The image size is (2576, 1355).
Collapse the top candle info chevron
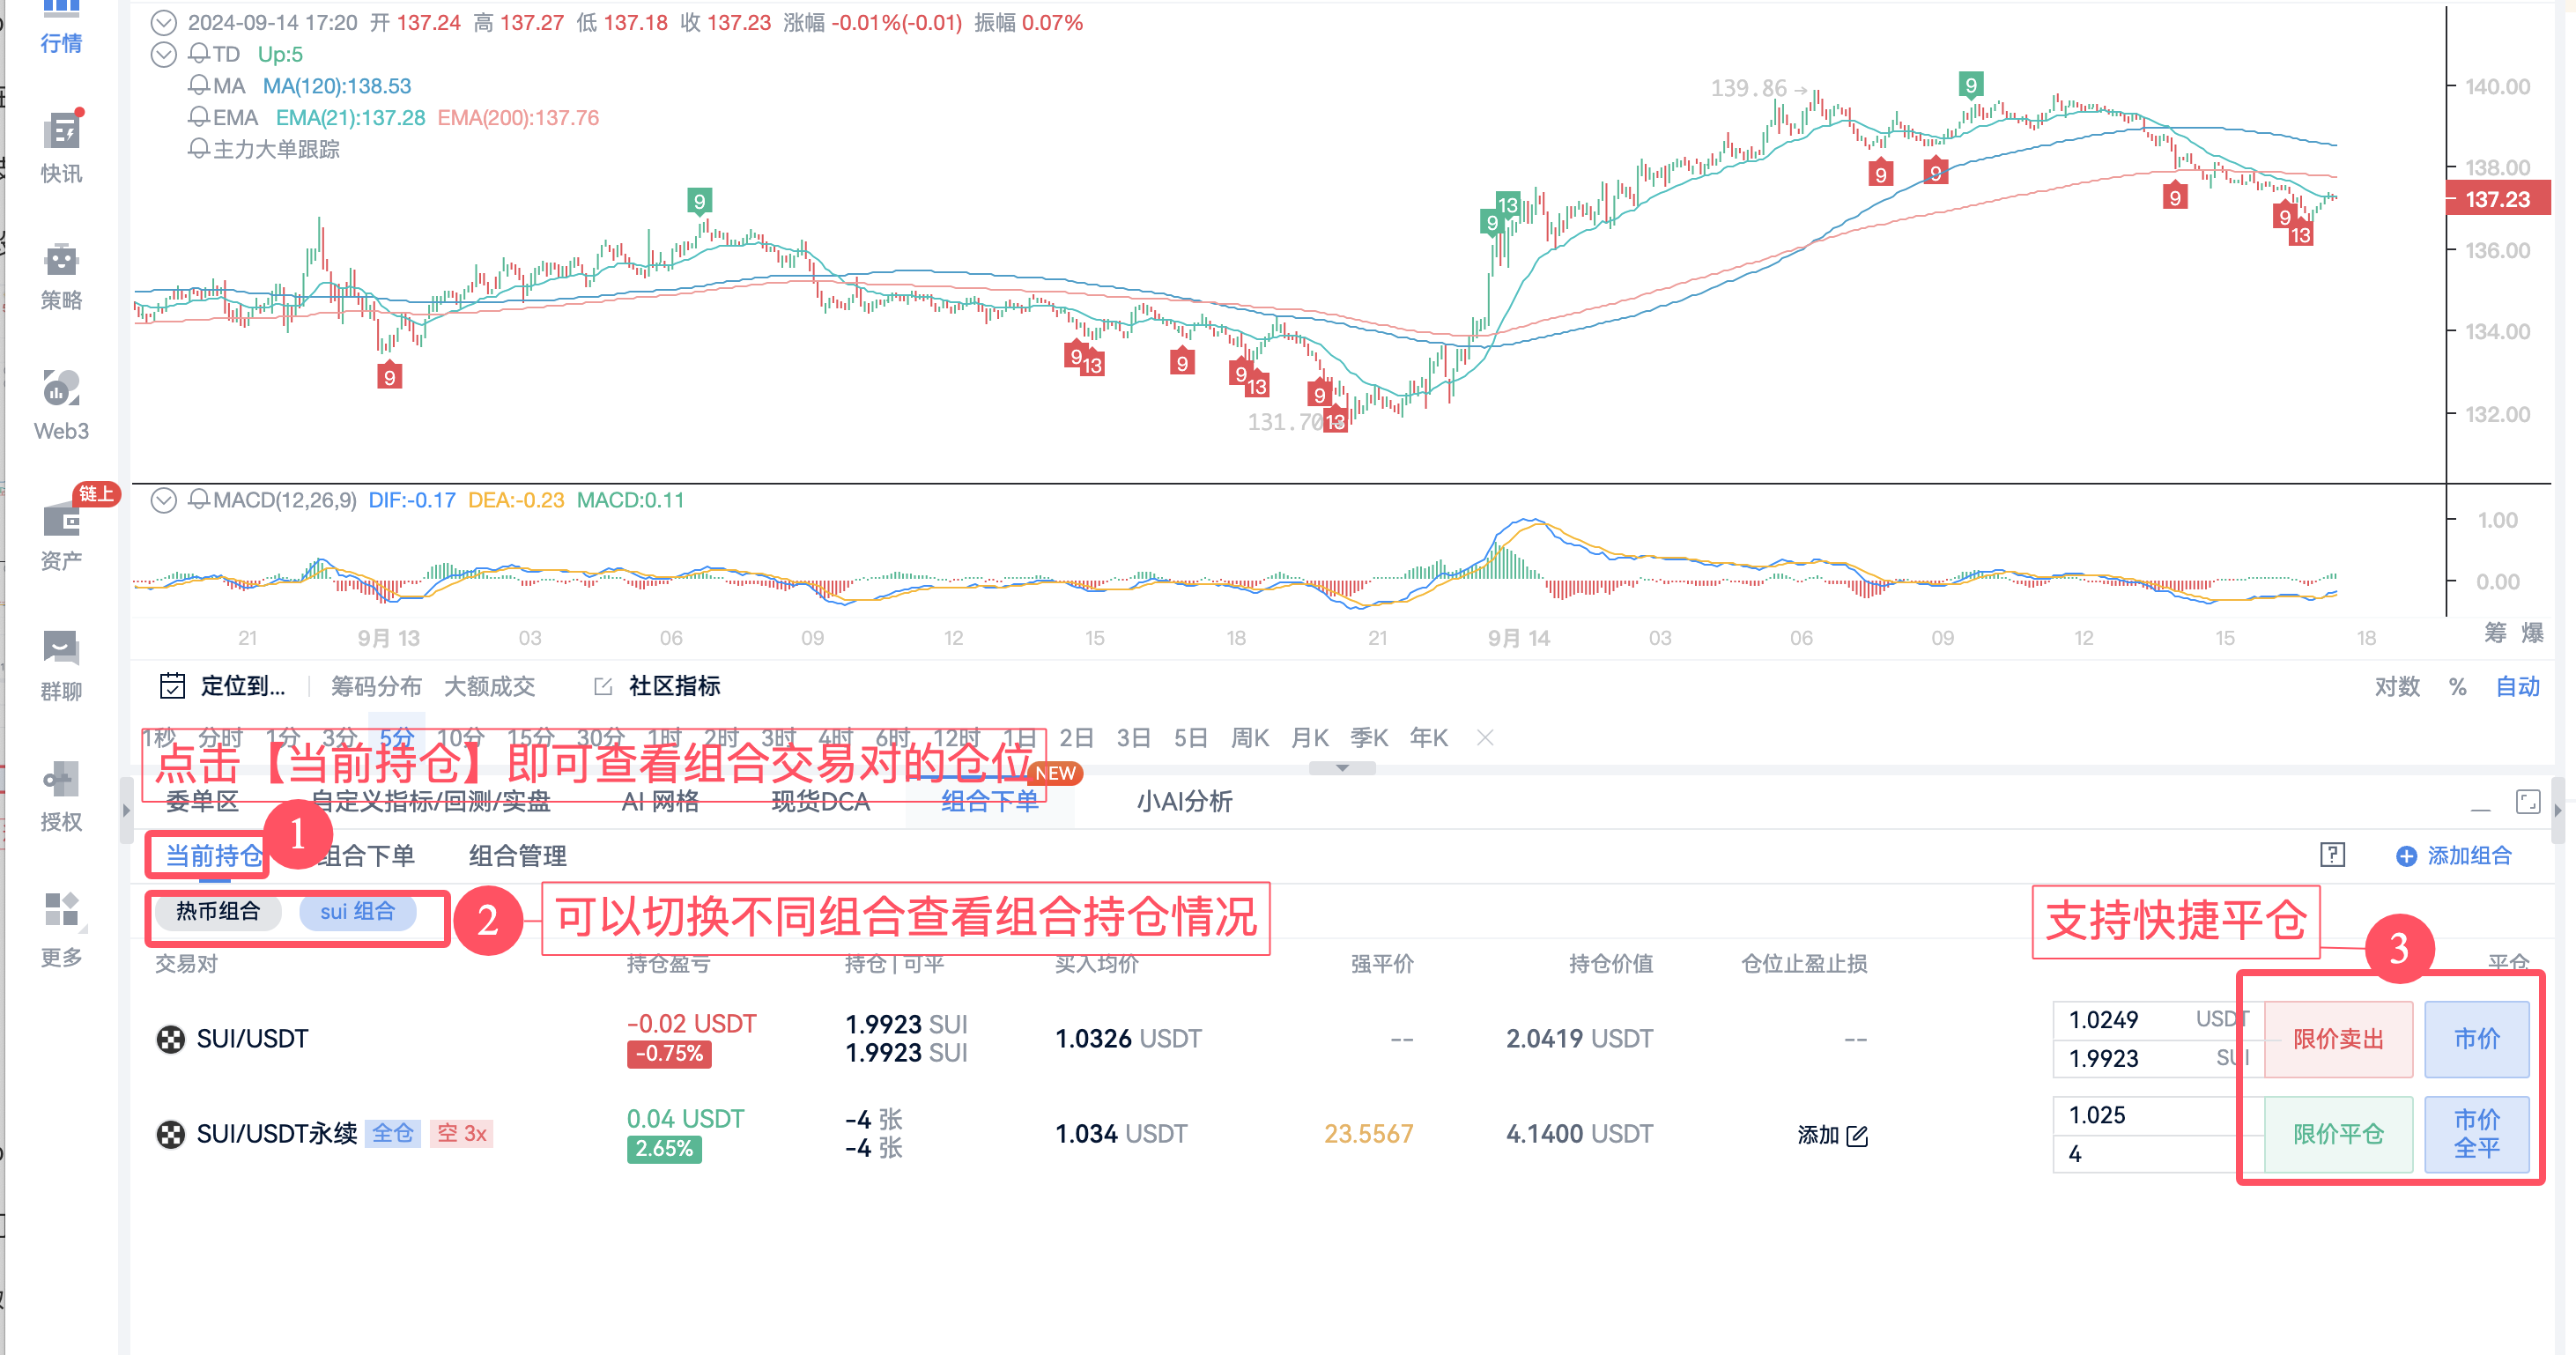point(163,22)
